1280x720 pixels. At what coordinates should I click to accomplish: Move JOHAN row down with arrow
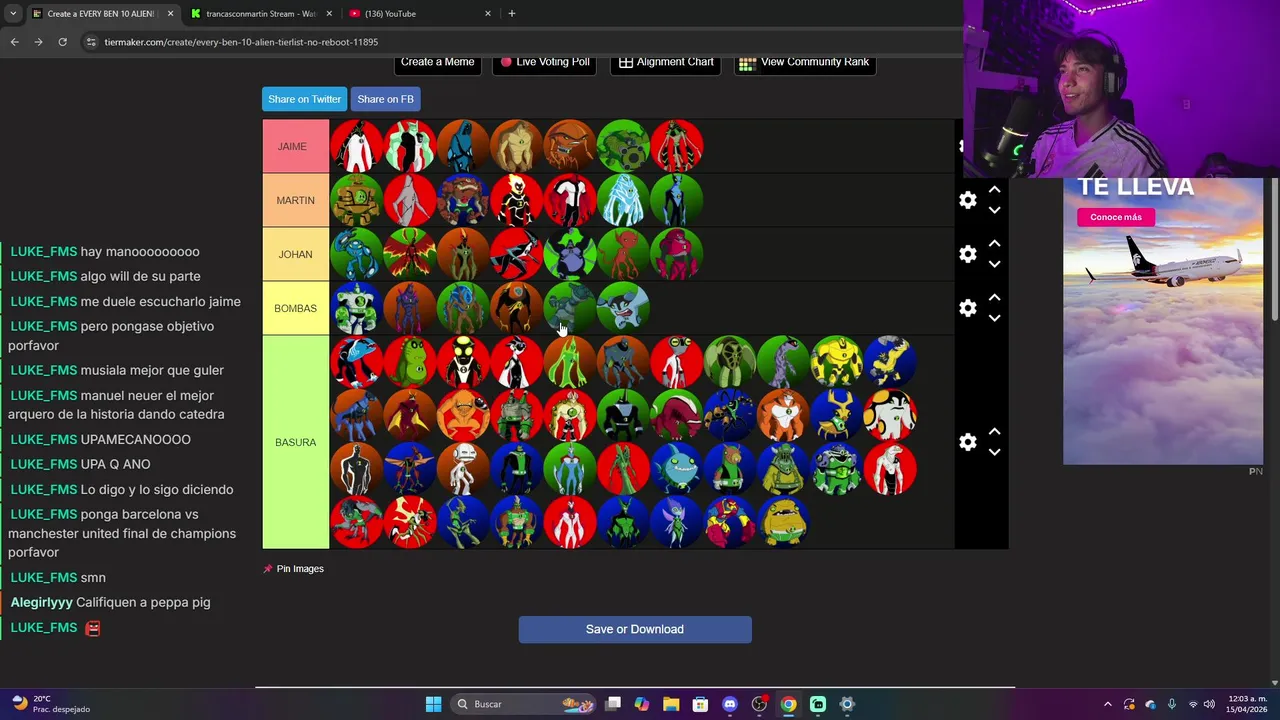pyautogui.click(x=994, y=264)
